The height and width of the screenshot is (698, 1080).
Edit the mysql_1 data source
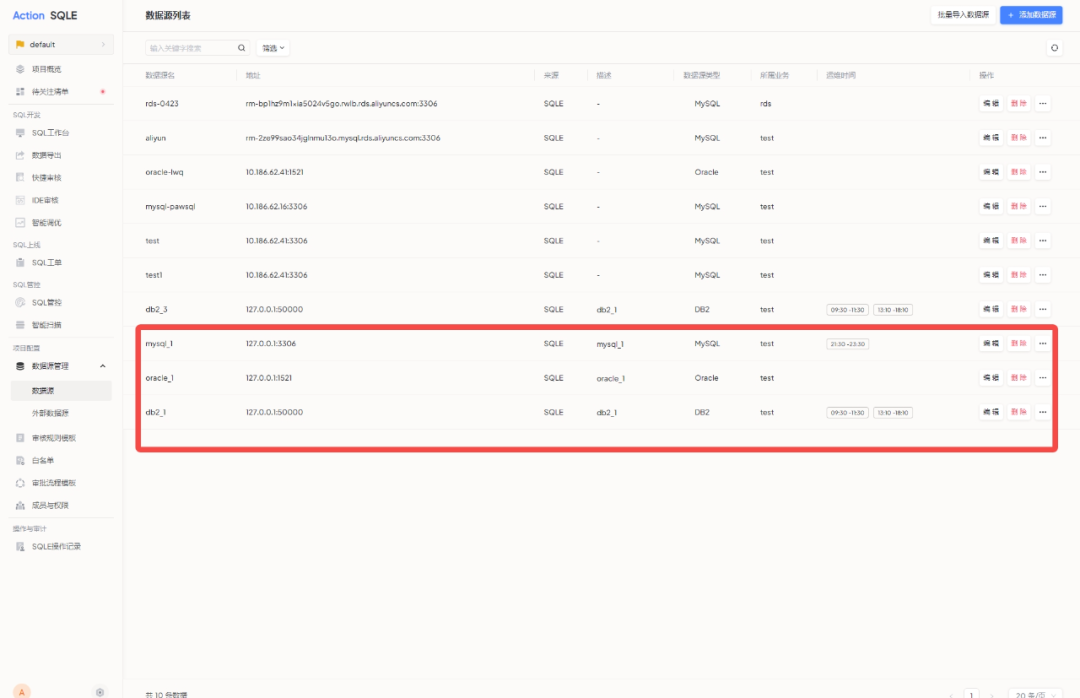pyautogui.click(x=991, y=343)
